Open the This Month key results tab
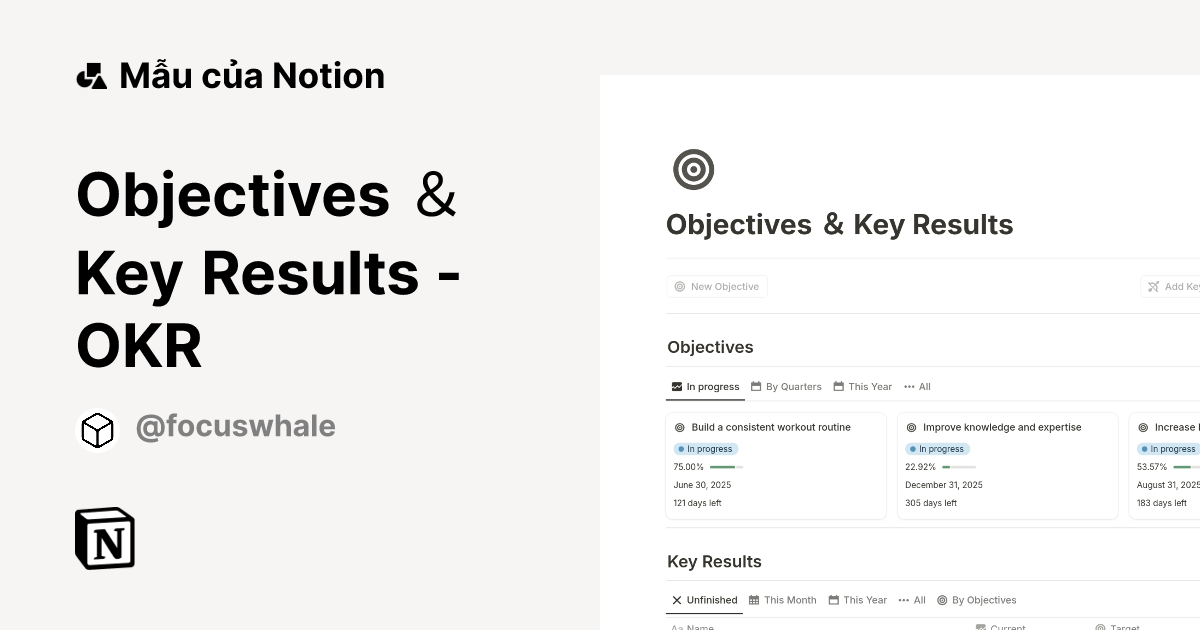The height and width of the screenshot is (630, 1200). pos(783,600)
